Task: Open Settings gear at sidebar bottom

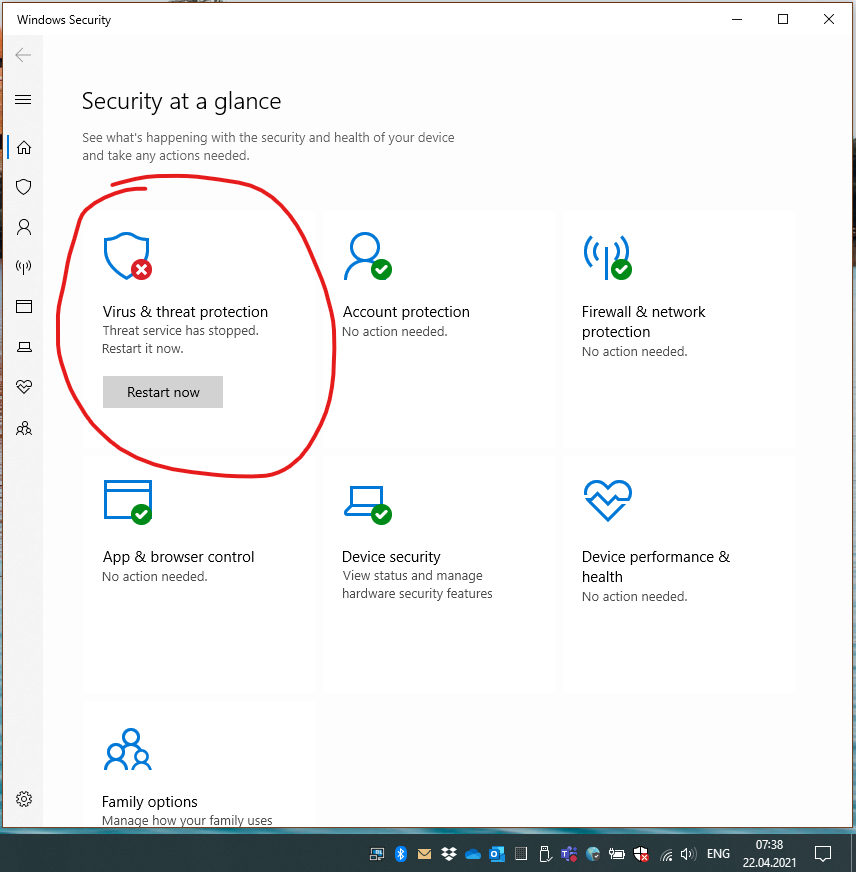Action: (x=24, y=799)
